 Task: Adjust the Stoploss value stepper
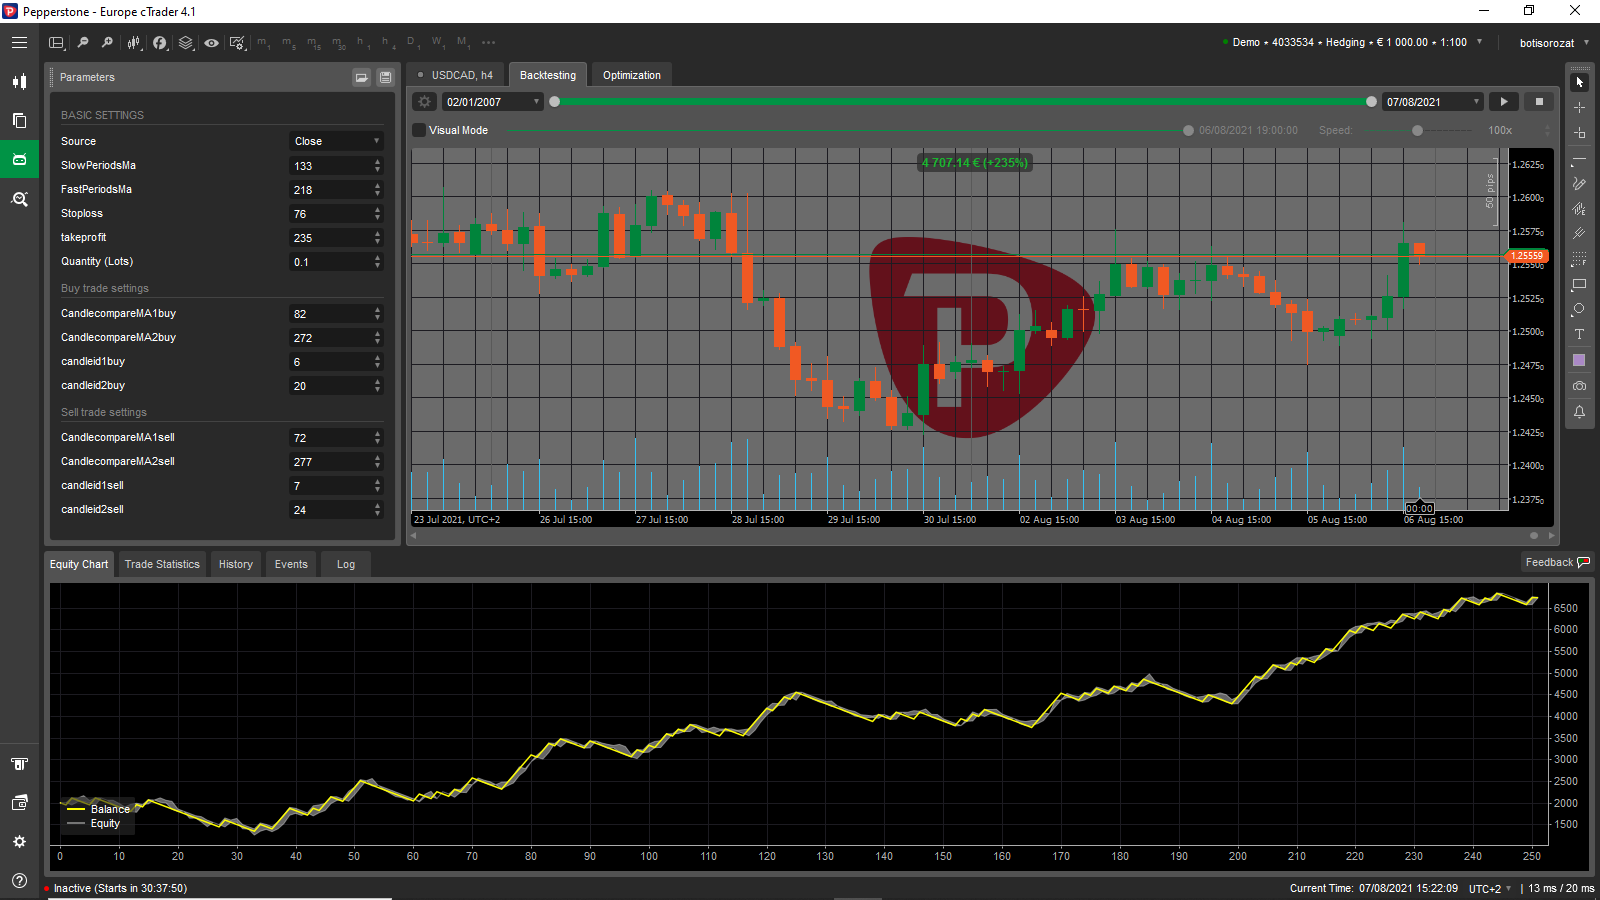point(377,213)
